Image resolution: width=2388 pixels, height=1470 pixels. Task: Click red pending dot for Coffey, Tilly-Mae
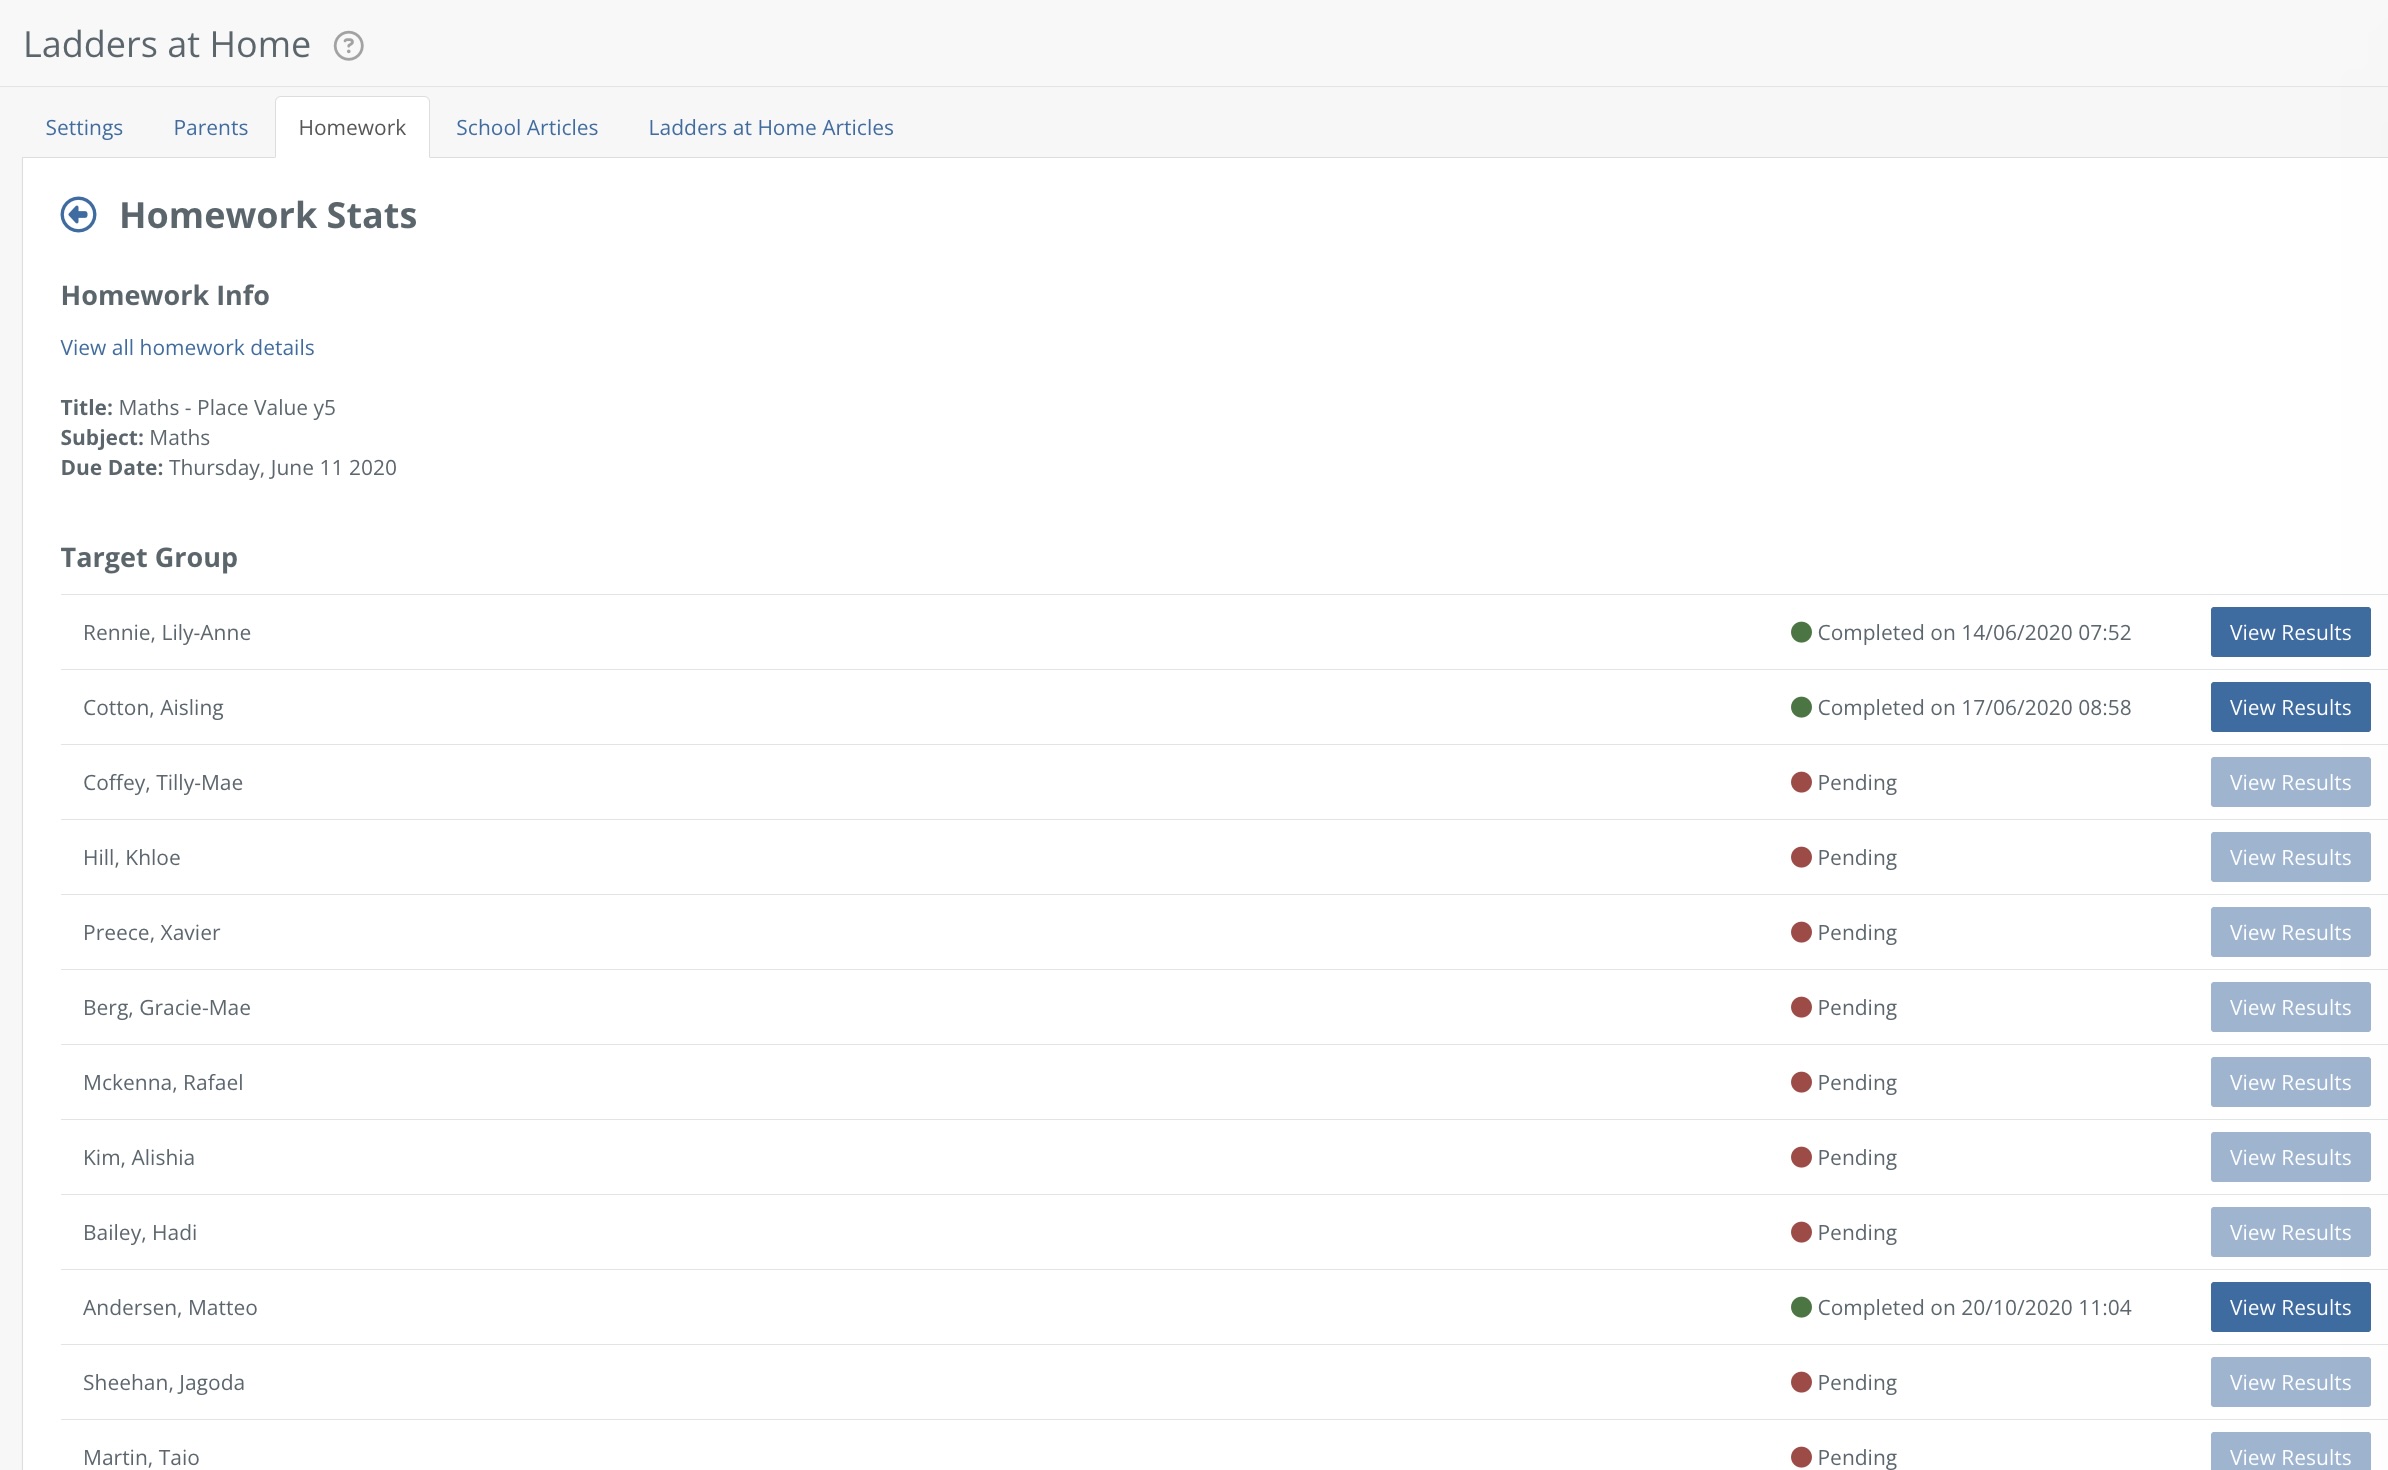pyautogui.click(x=1801, y=782)
